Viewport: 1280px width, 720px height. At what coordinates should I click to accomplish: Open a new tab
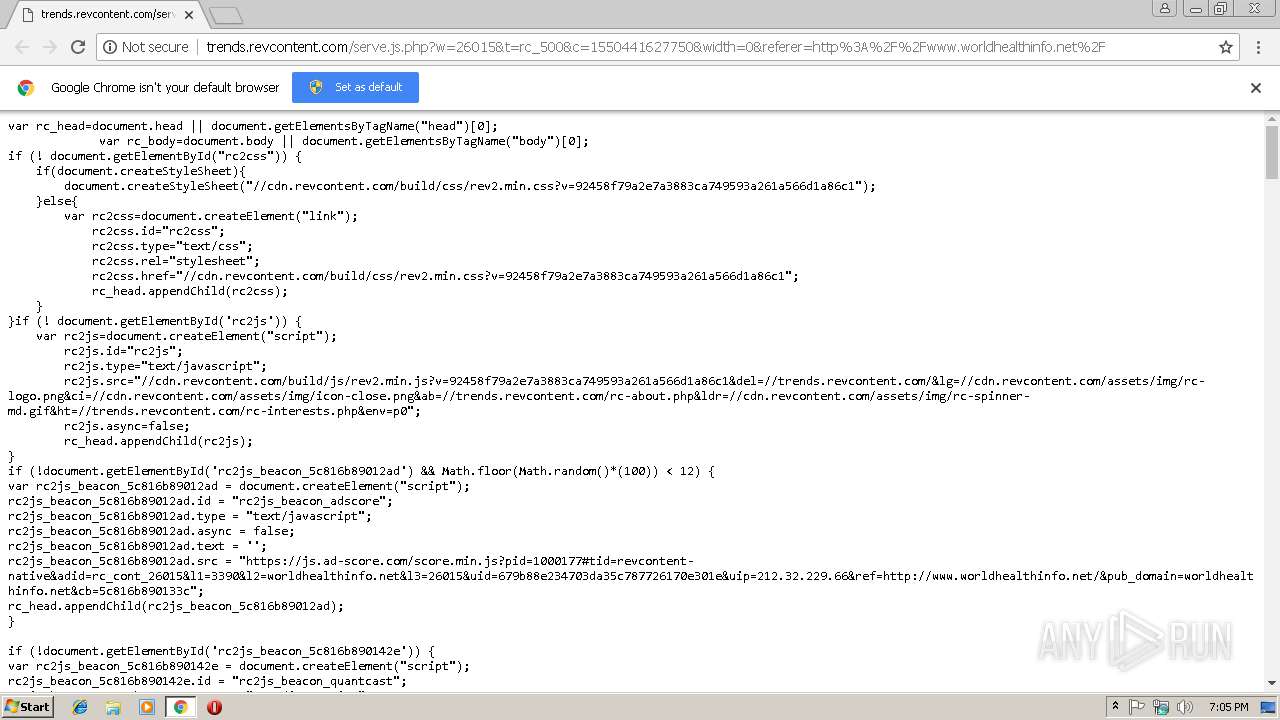(226, 15)
